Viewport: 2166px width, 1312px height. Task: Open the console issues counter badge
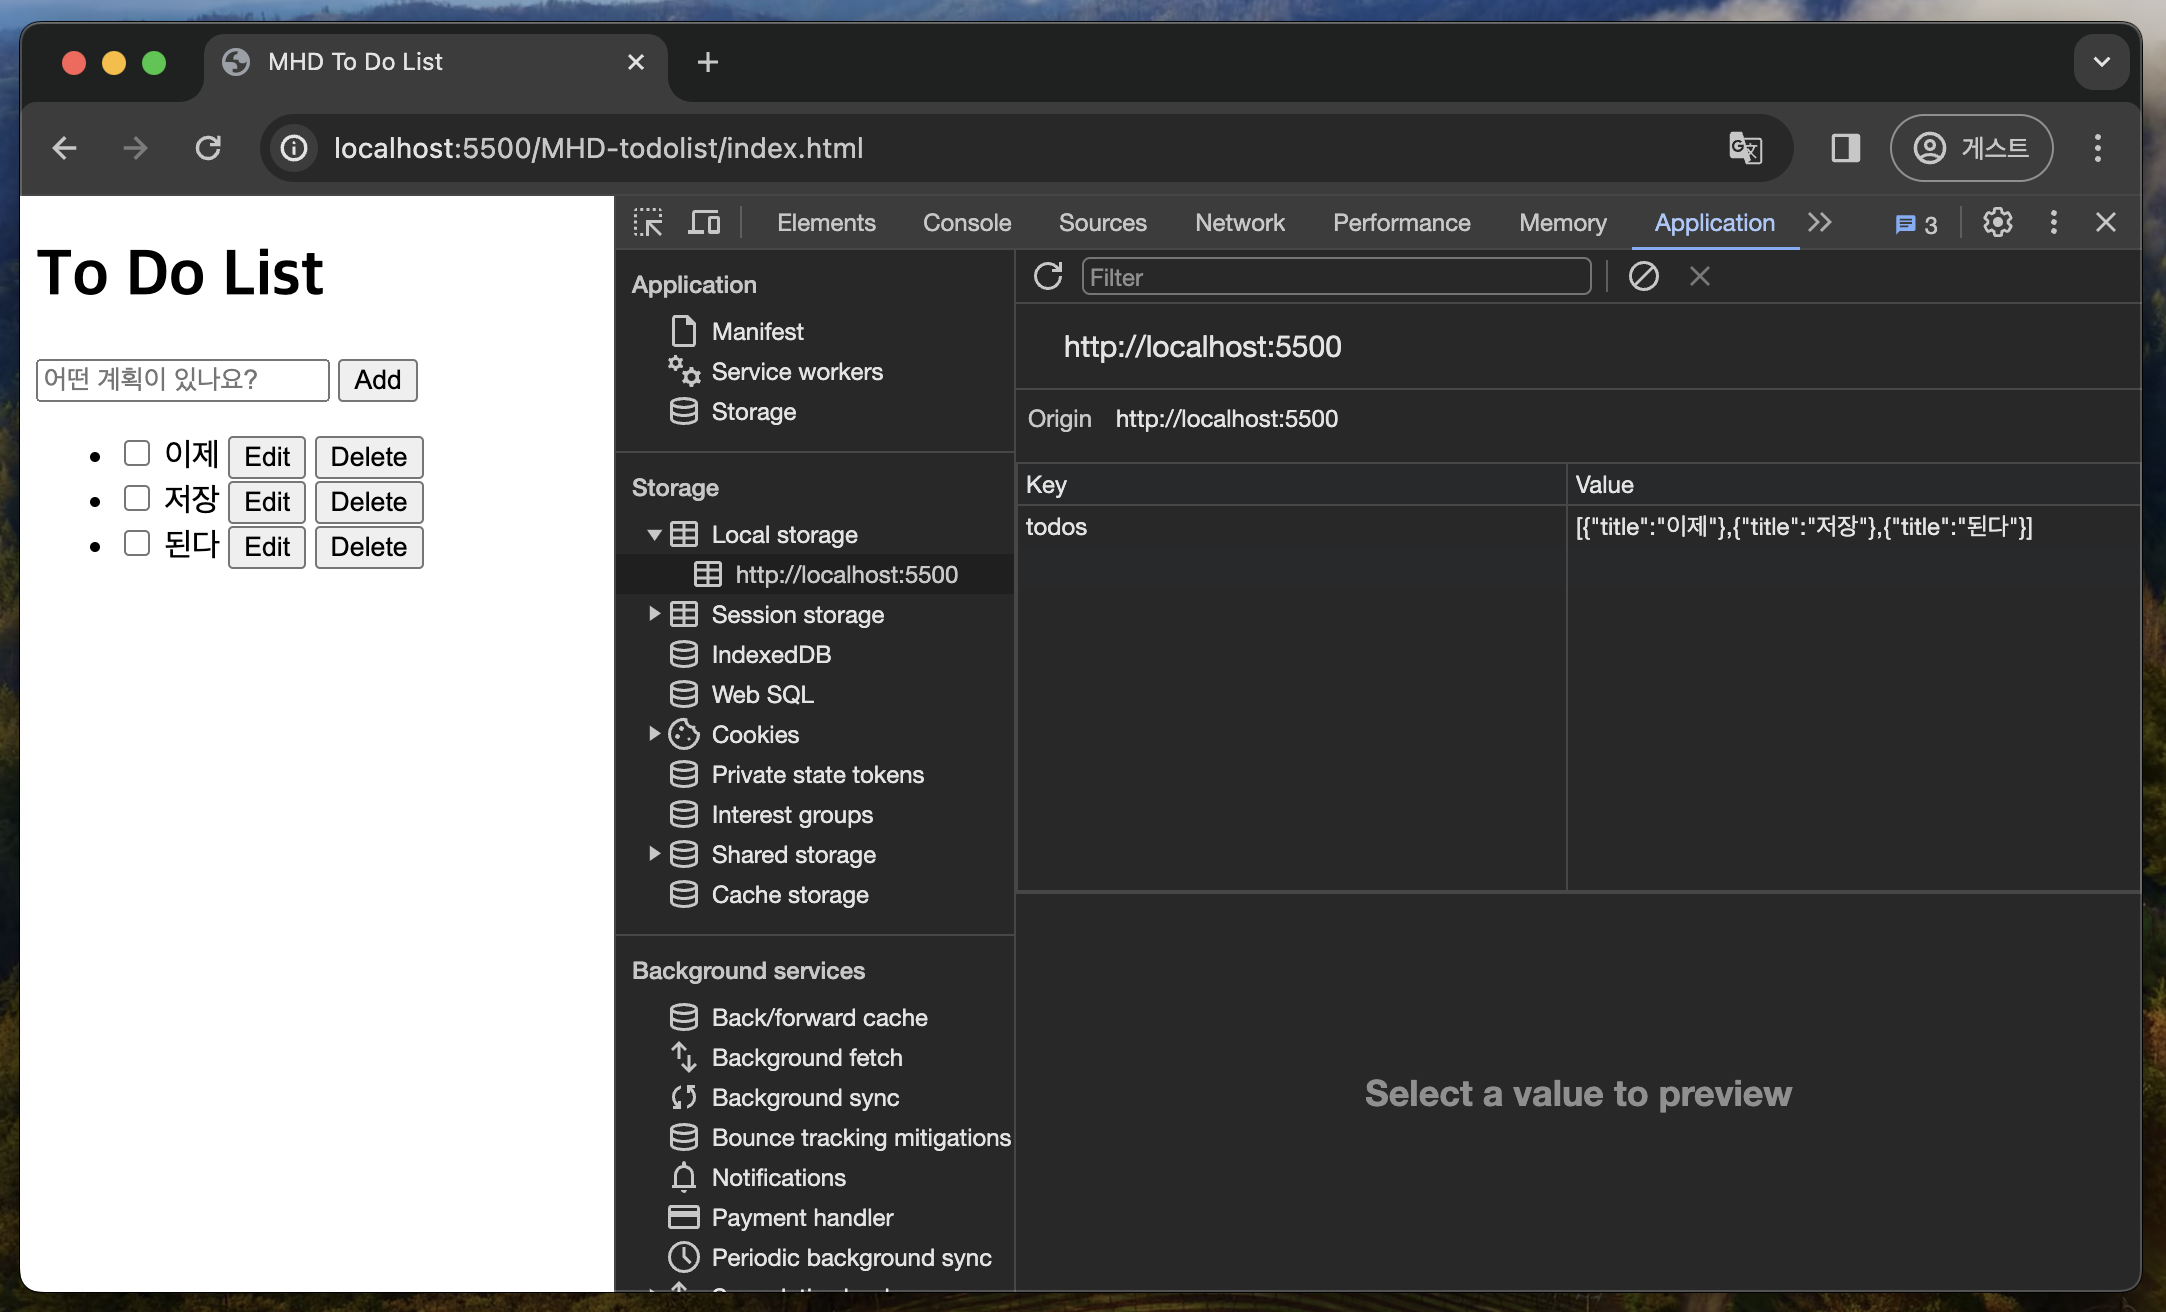1916,224
